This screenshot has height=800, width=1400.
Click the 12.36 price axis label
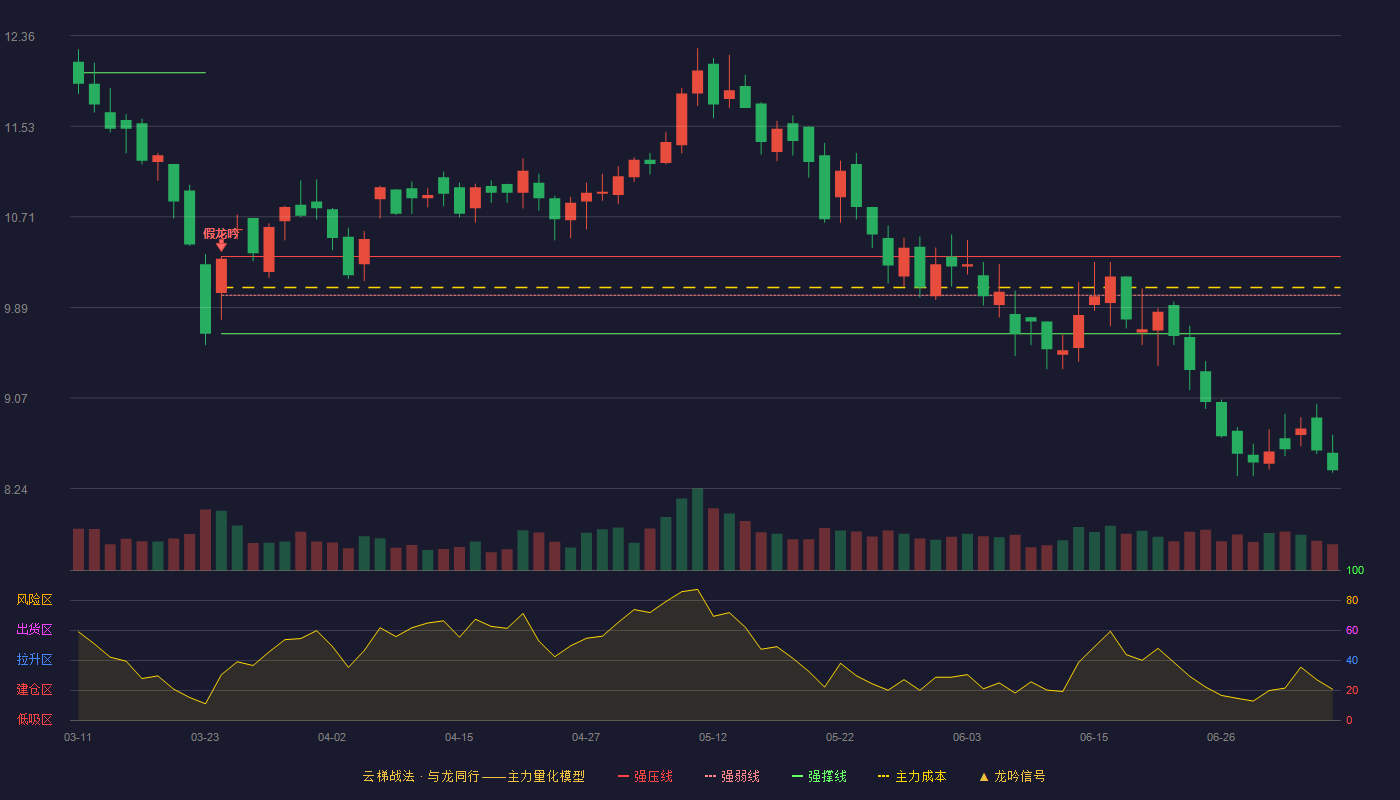coord(19,37)
